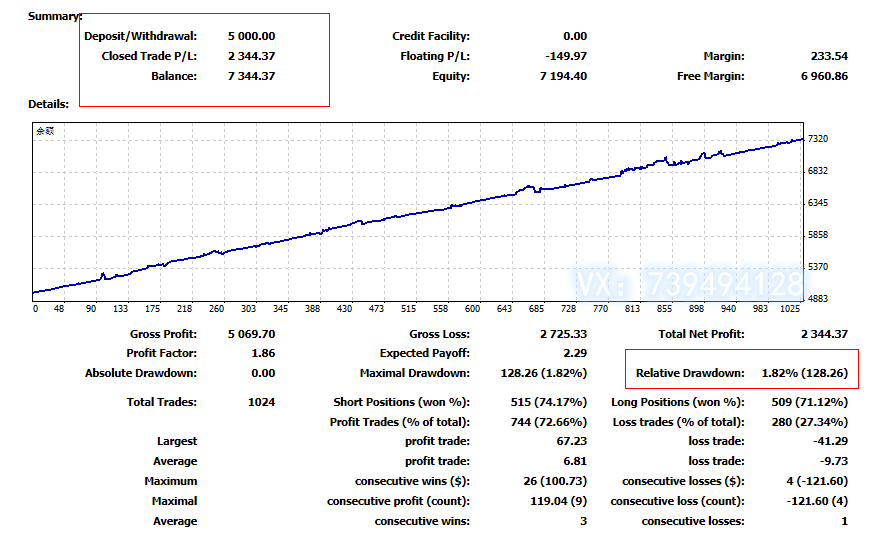Select the Closed Trade P/L label
Screen dimensions: 886x533
[x=149, y=56]
